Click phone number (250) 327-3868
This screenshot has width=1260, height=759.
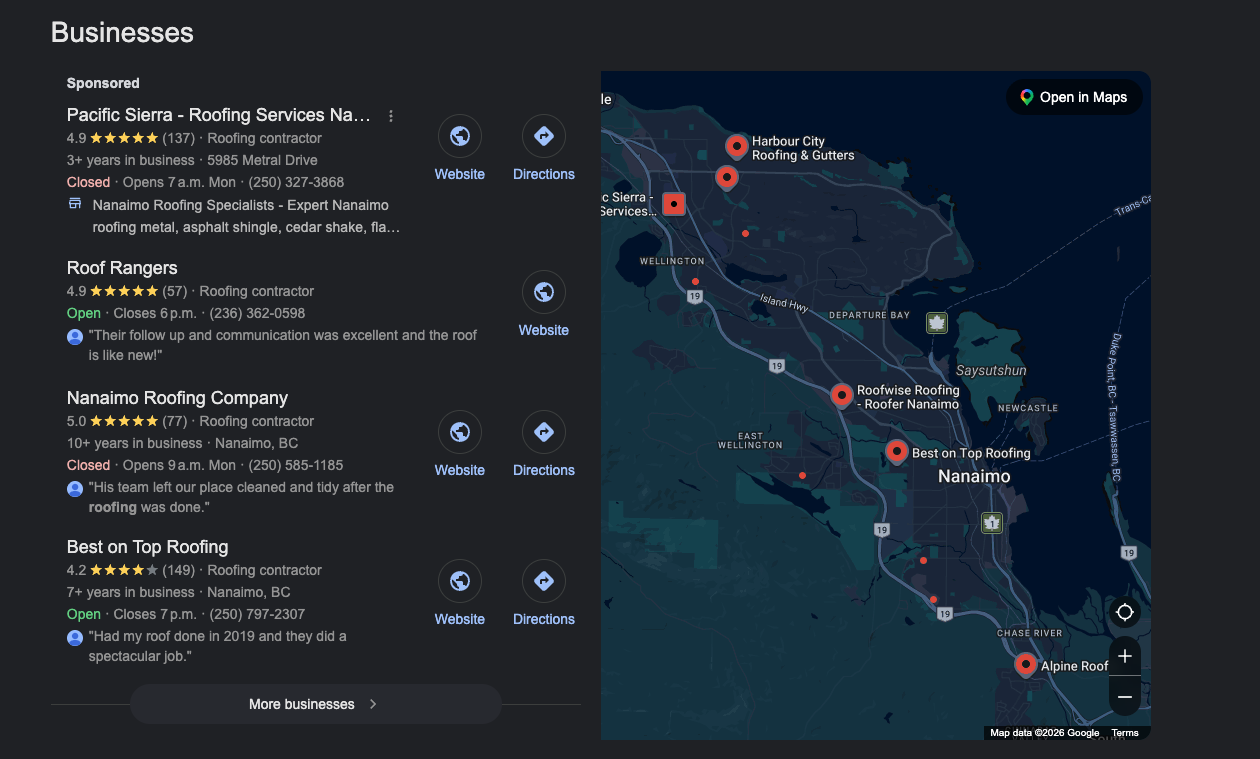click(296, 182)
